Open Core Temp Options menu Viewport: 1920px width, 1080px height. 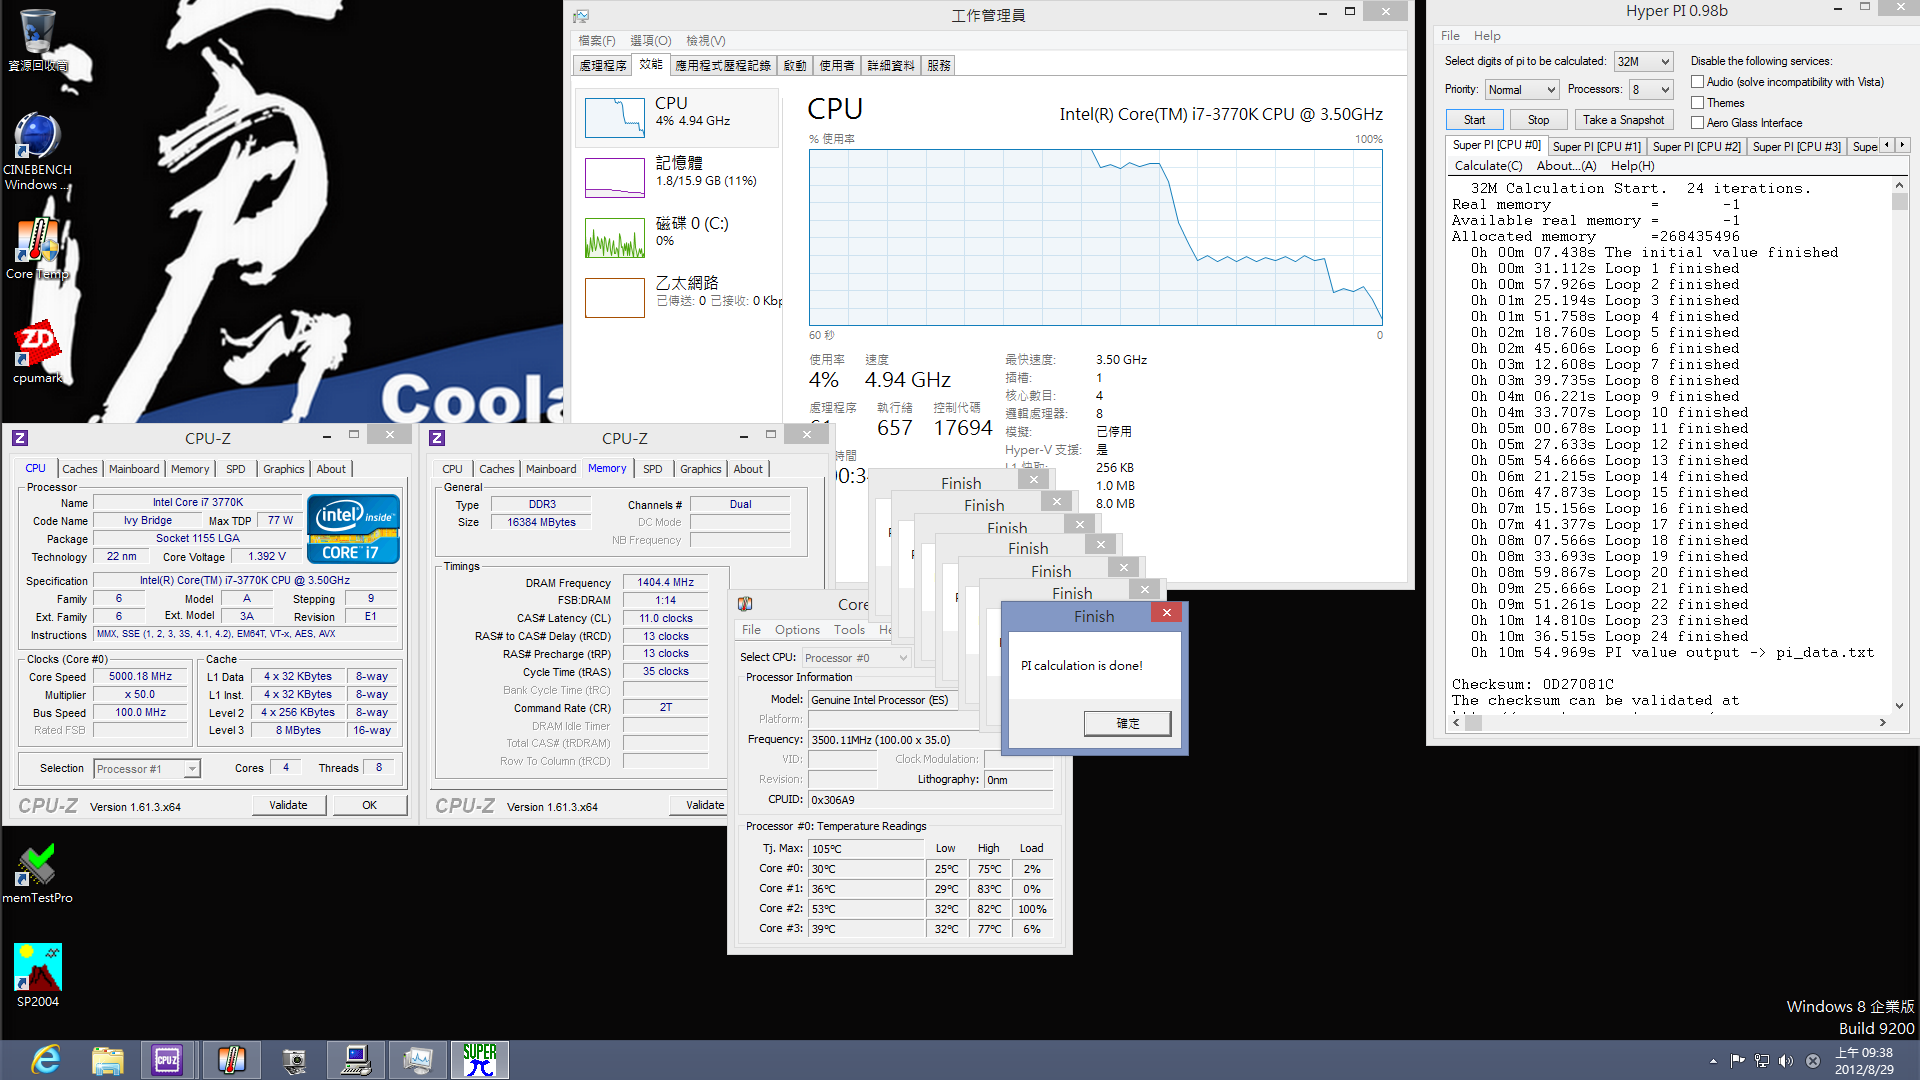(797, 630)
